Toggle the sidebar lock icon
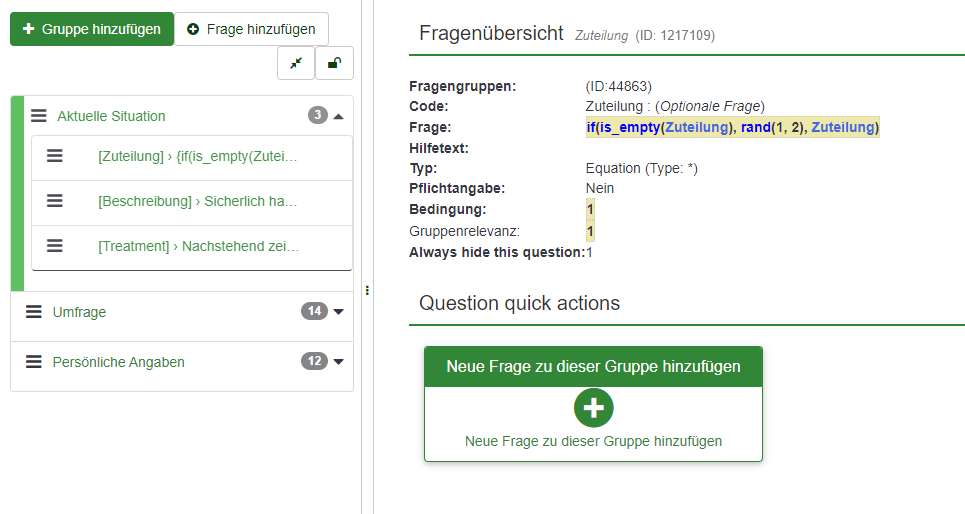 tap(334, 63)
